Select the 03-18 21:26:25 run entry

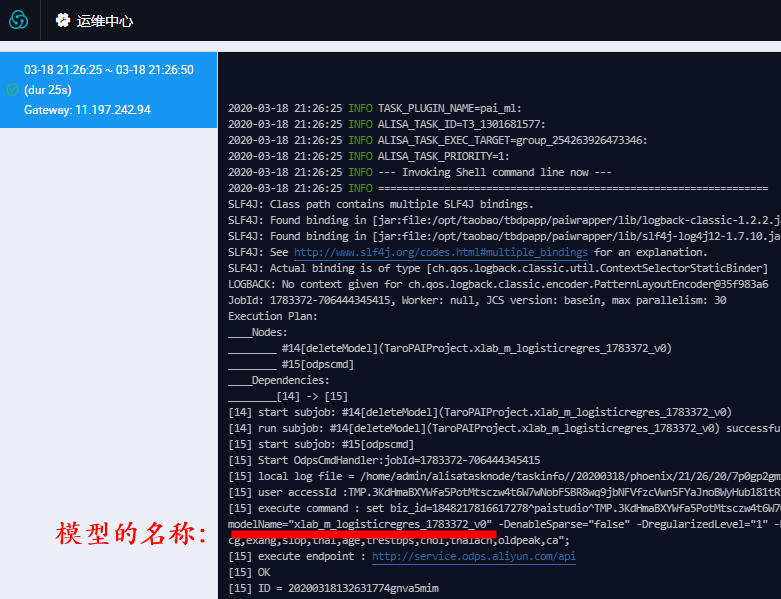tap(109, 90)
